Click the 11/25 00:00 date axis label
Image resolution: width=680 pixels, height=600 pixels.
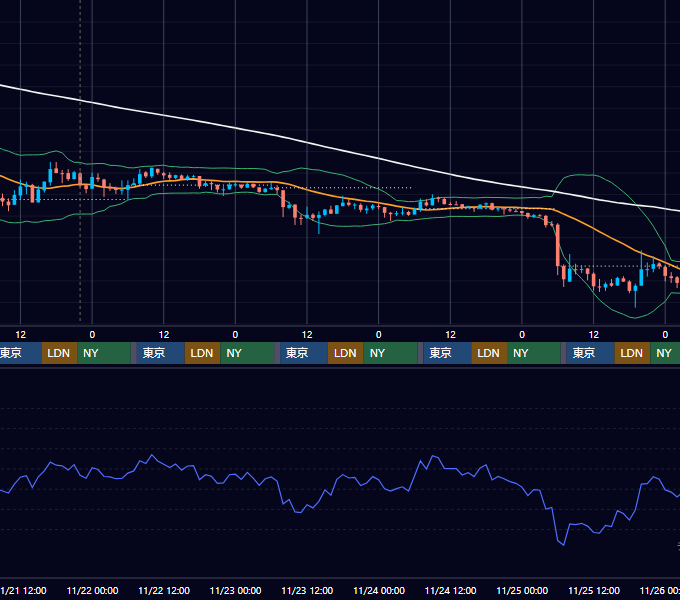pyautogui.click(x=522, y=590)
